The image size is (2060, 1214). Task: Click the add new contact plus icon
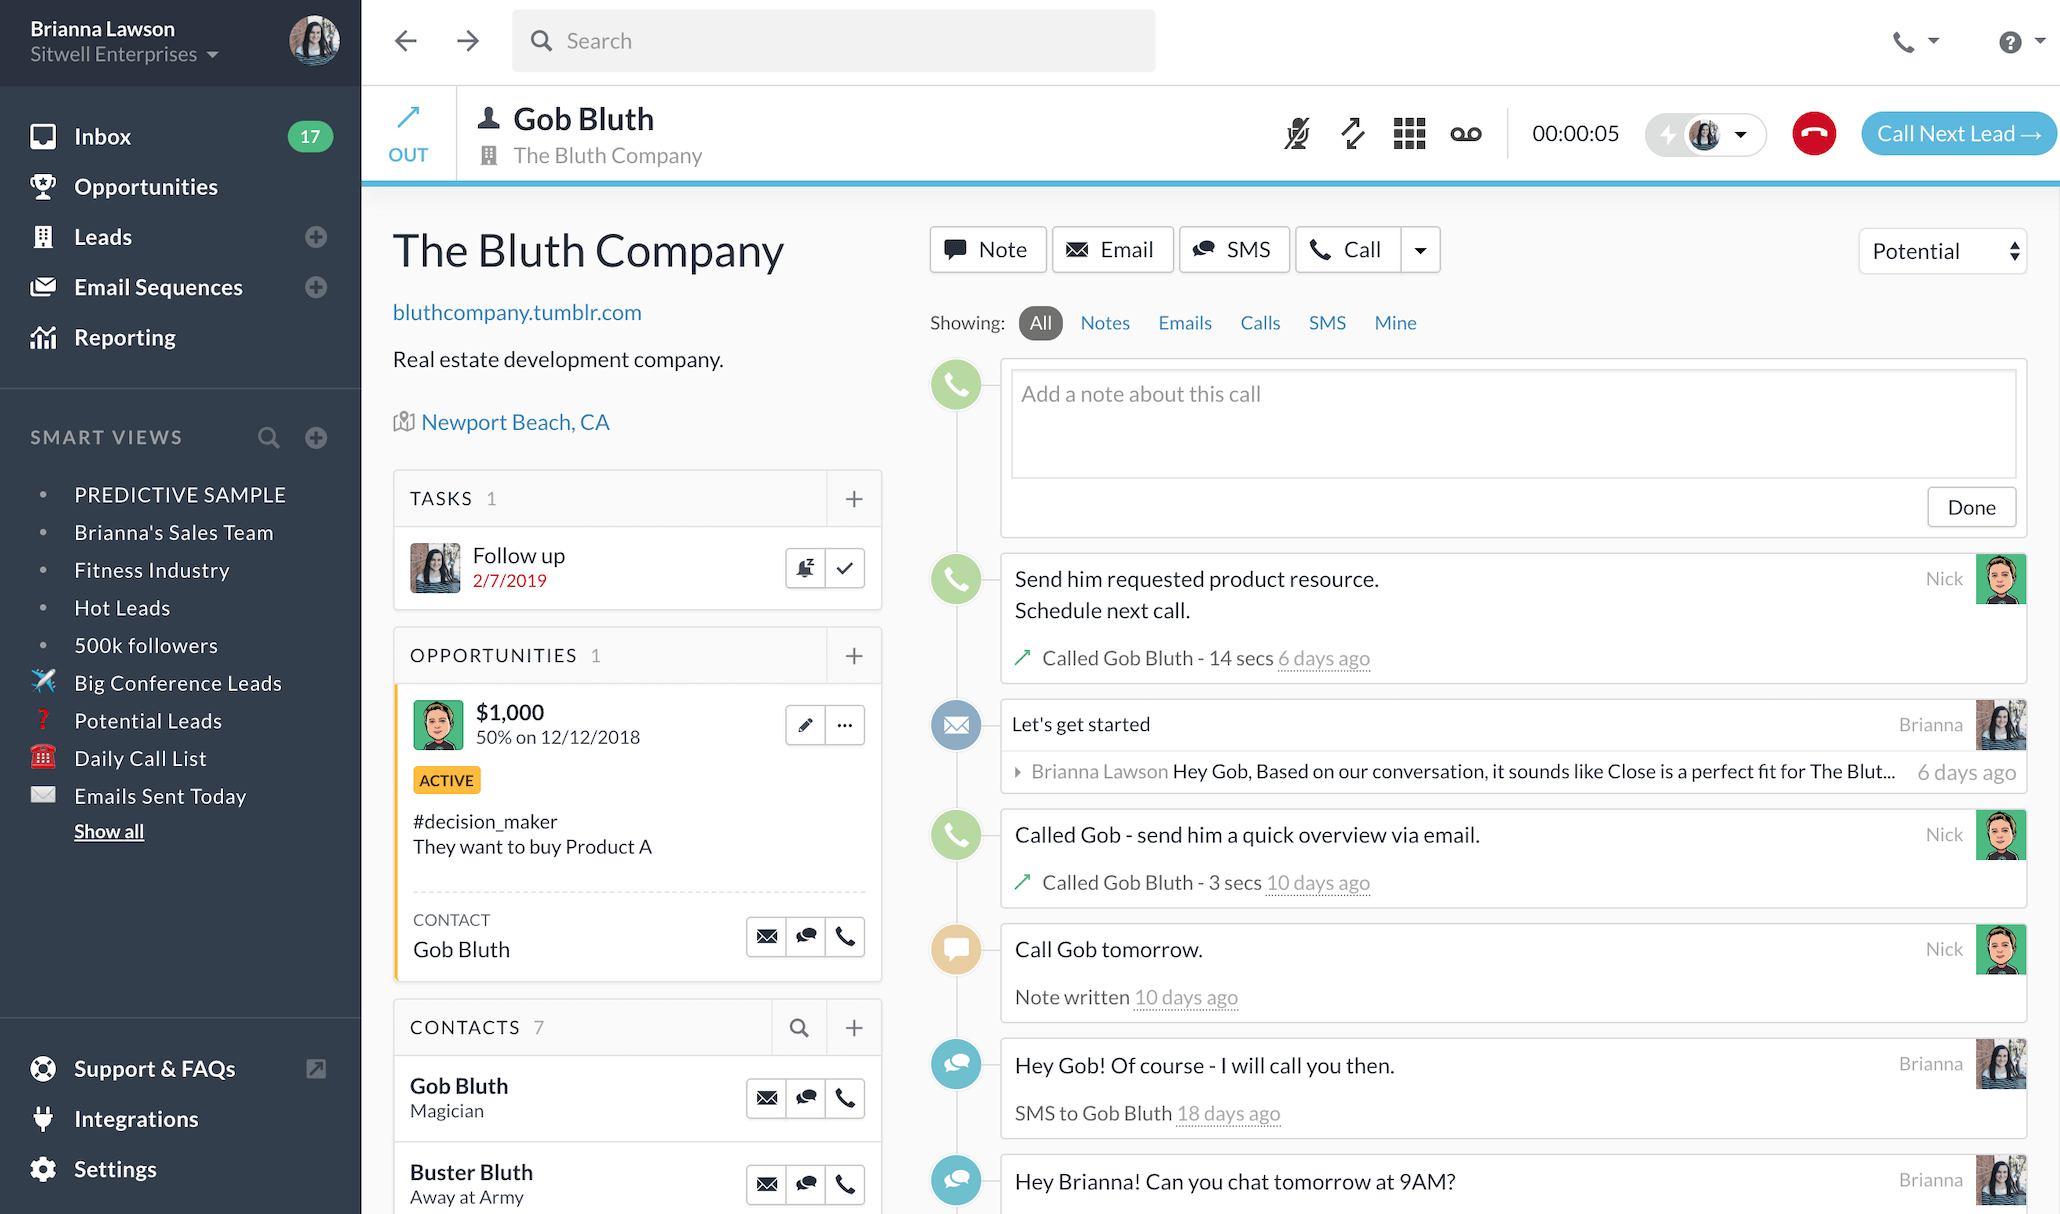tap(854, 1026)
